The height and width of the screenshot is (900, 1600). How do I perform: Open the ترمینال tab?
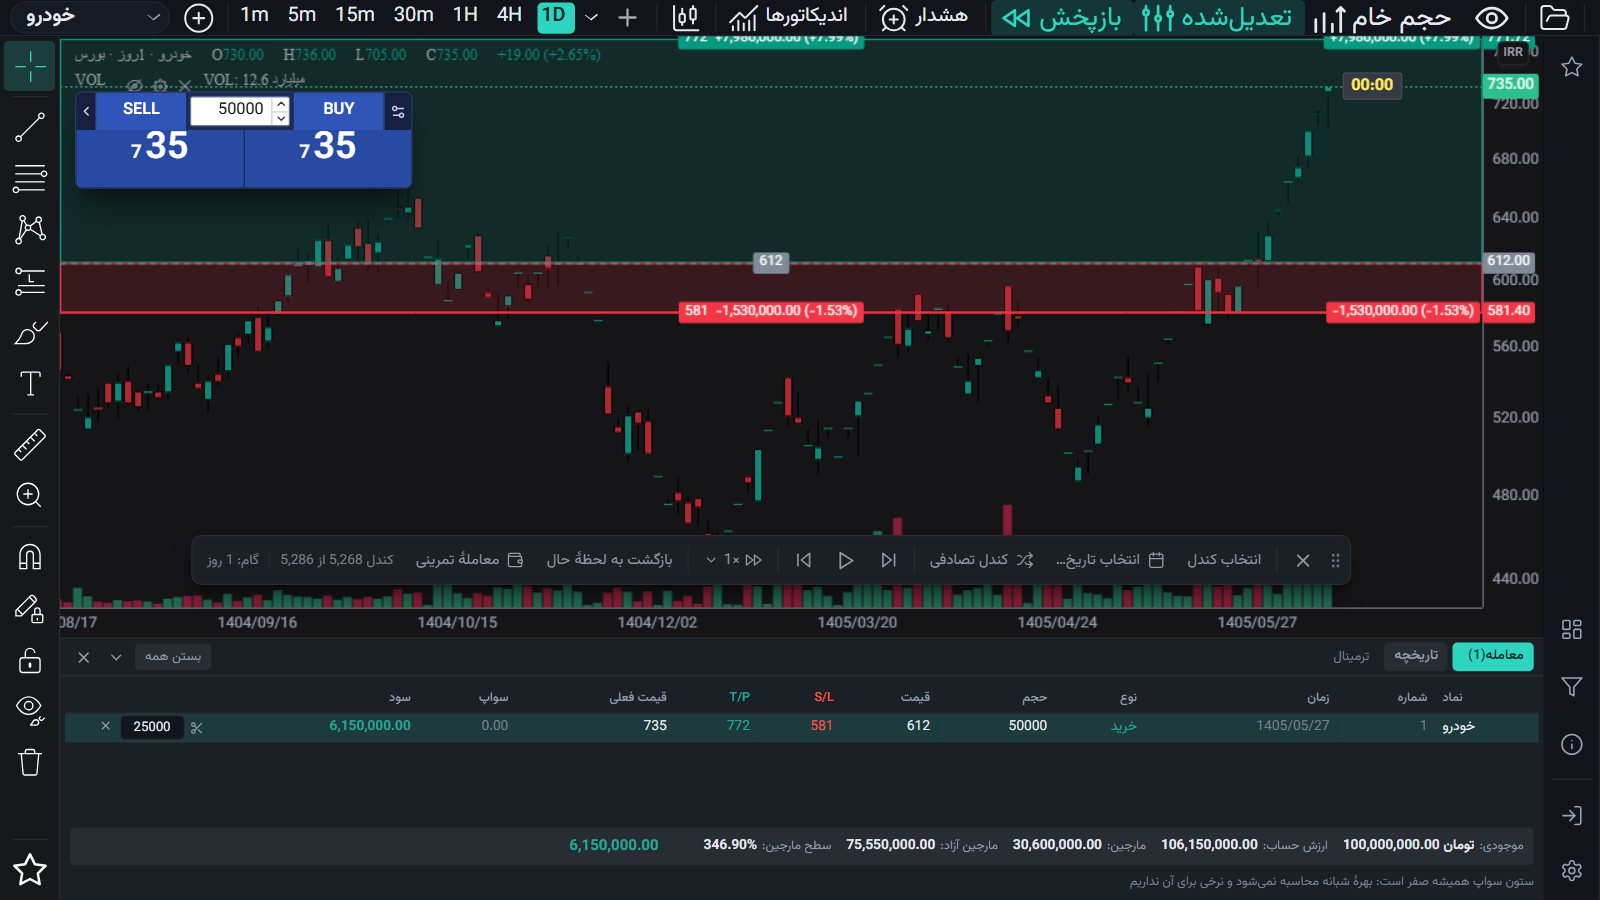1351,656
